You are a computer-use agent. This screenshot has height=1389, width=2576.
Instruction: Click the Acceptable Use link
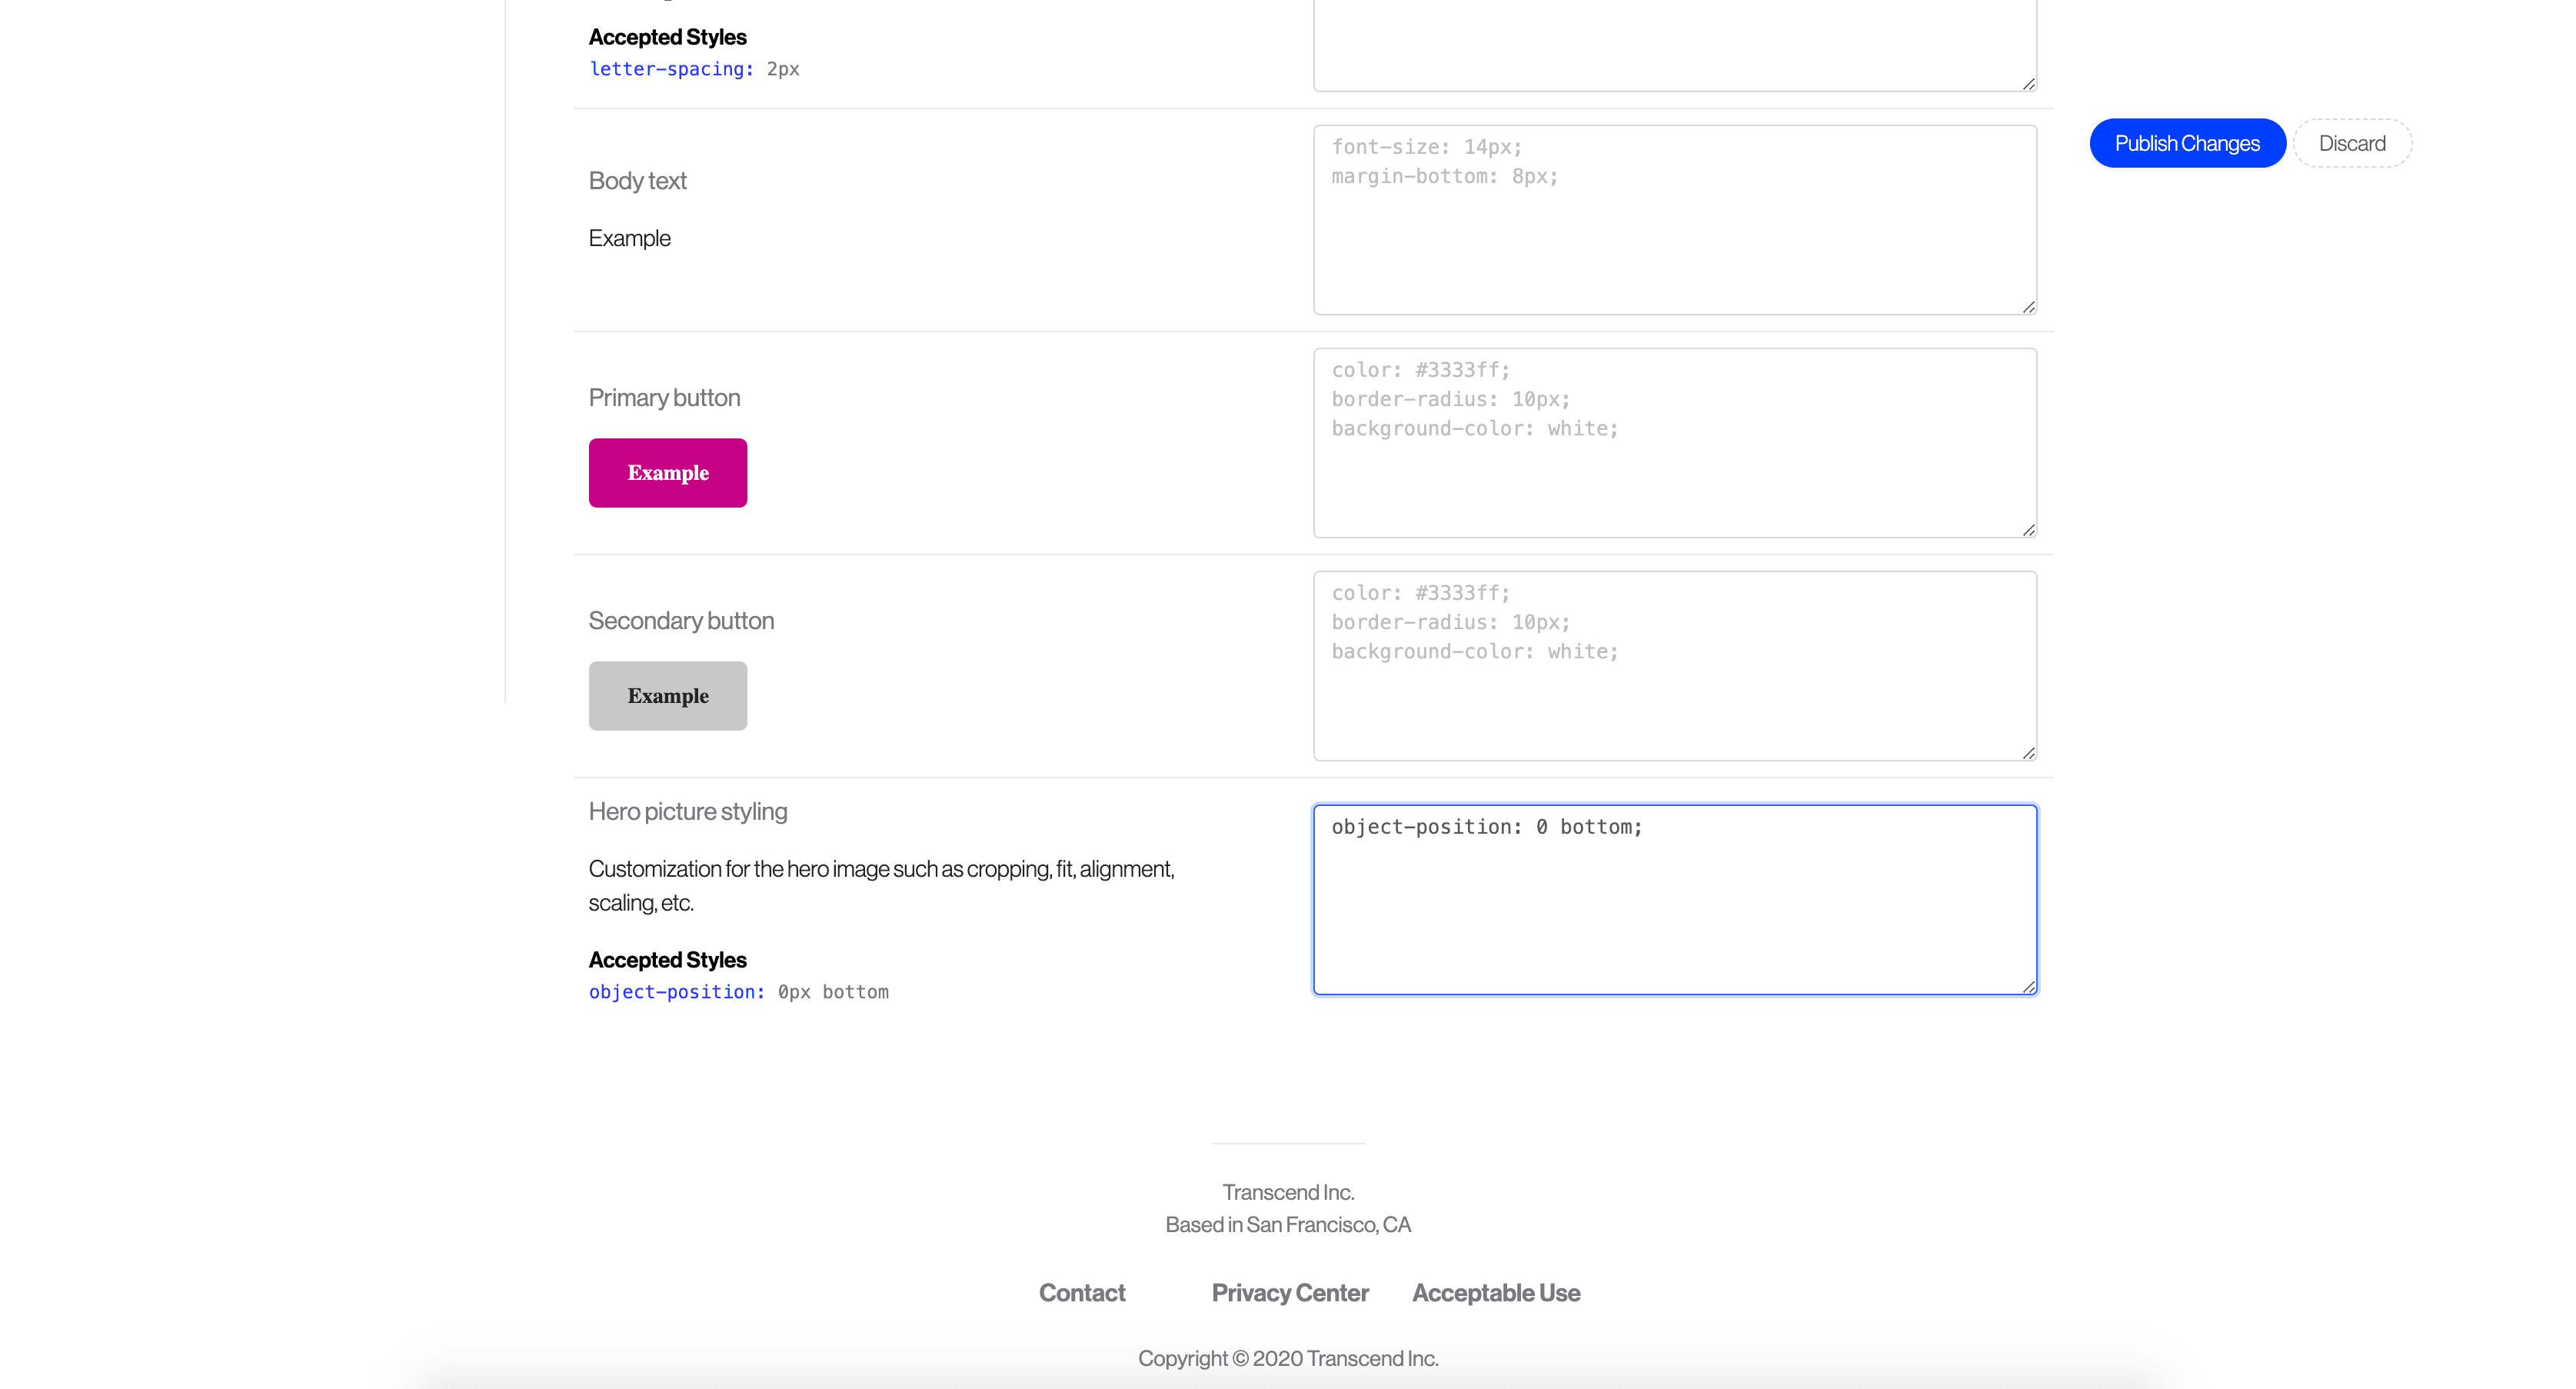tap(1496, 1291)
